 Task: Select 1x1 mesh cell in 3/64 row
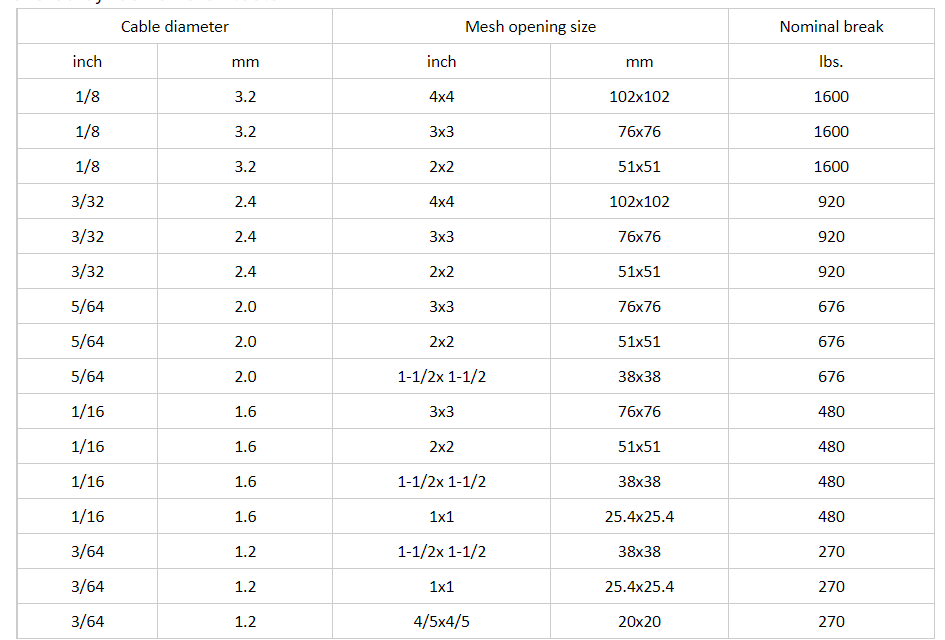(441, 587)
